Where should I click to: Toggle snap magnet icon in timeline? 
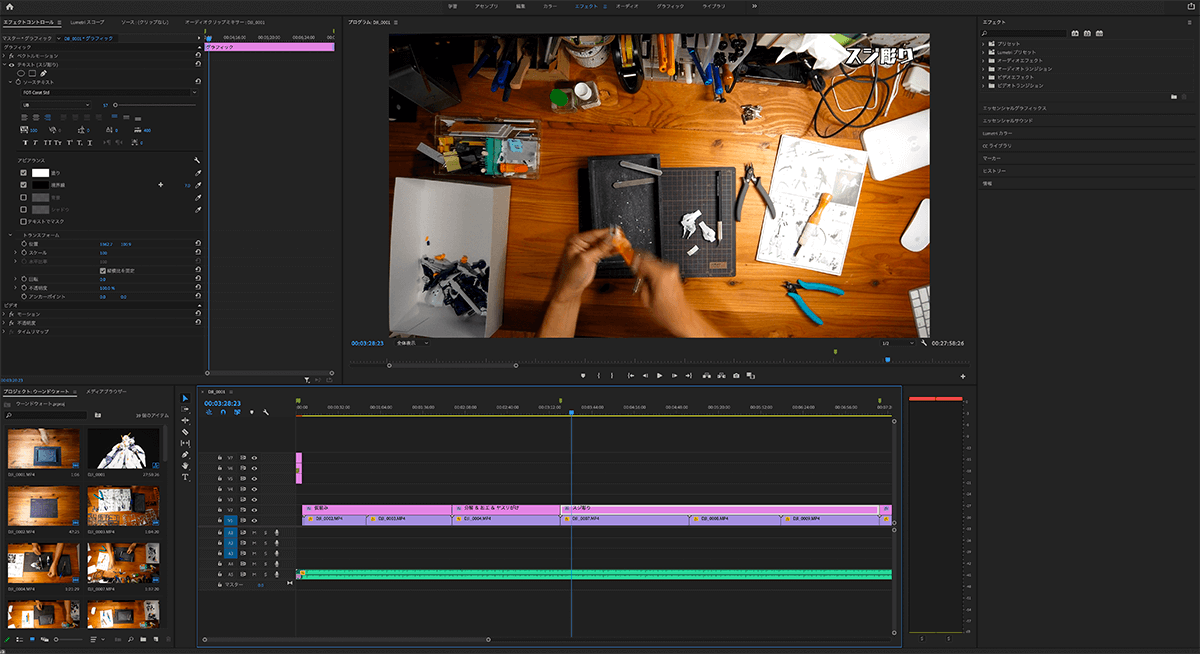click(x=222, y=412)
